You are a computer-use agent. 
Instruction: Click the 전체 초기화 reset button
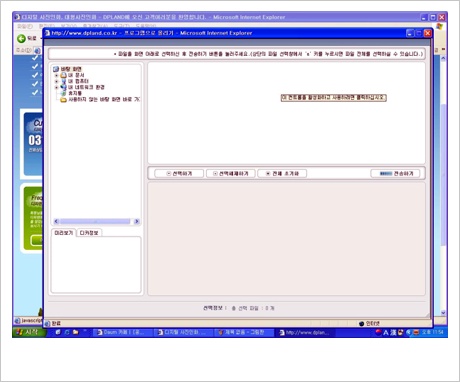pyautogui.click(x=282, y=173)
